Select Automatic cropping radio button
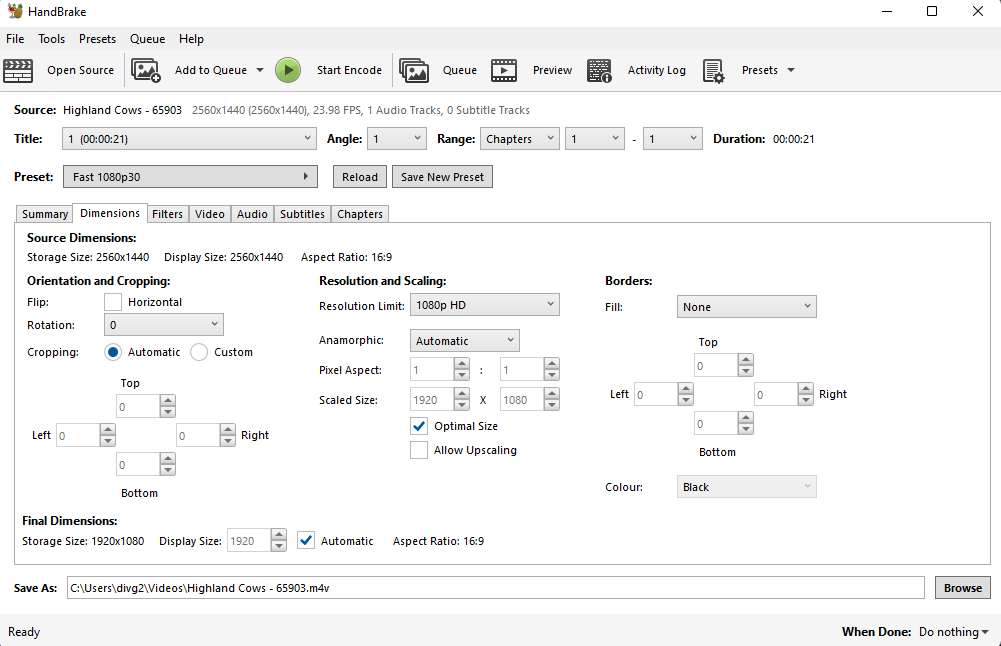Screen dimensions: 1001x646 coord(113,352)
